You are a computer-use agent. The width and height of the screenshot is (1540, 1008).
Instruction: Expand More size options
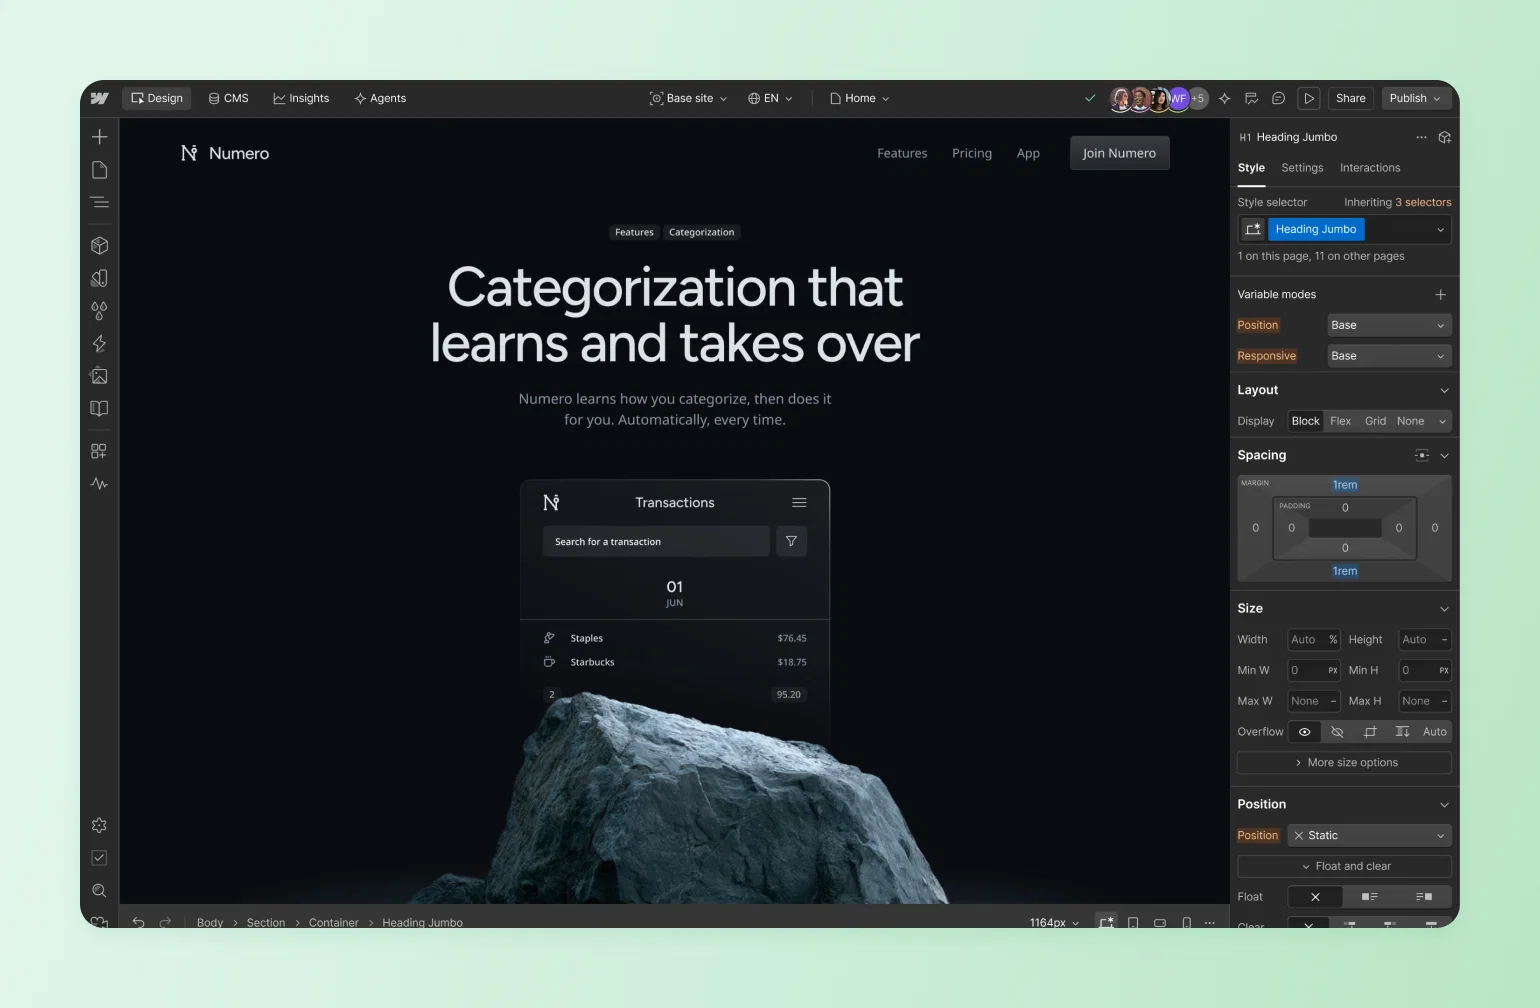click(x=1344, y=763)
